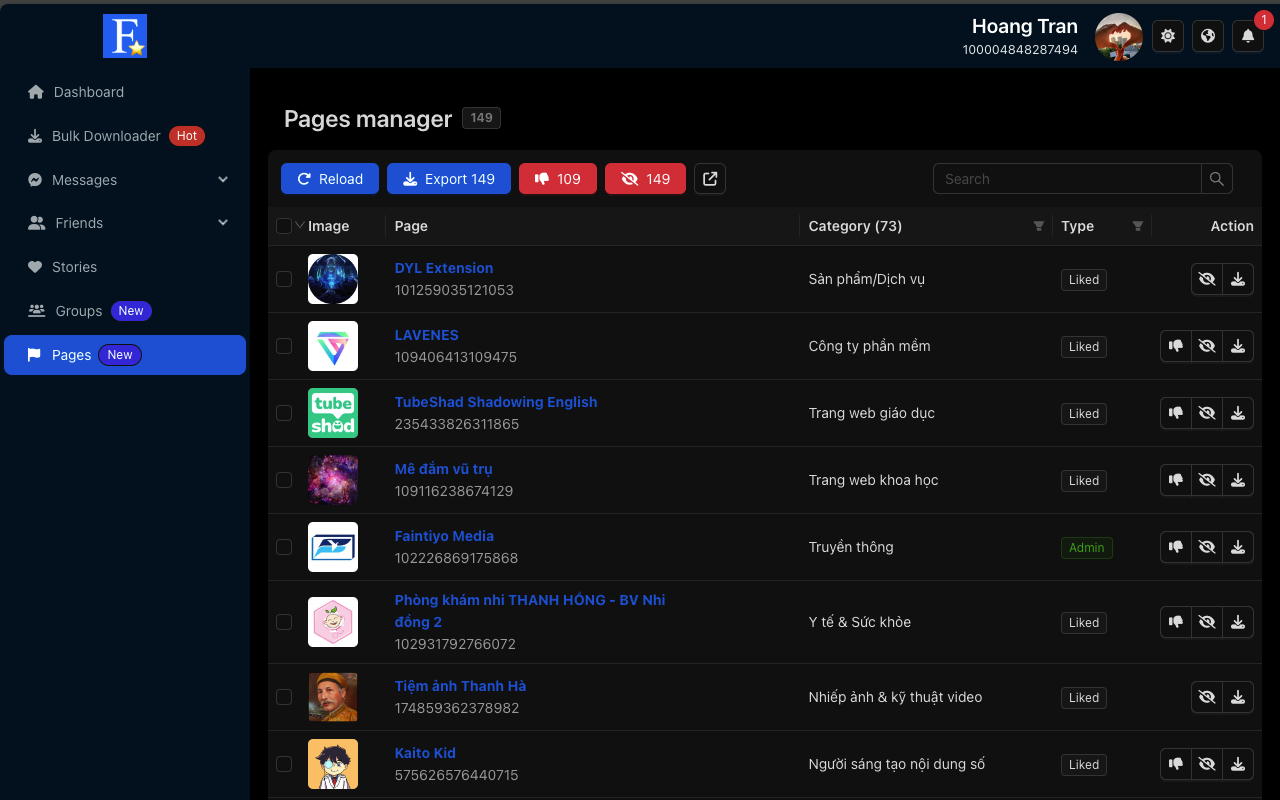Click the search magnifier icon
This screenshot has width=1280, height=800.
[x=1216, y=179]
